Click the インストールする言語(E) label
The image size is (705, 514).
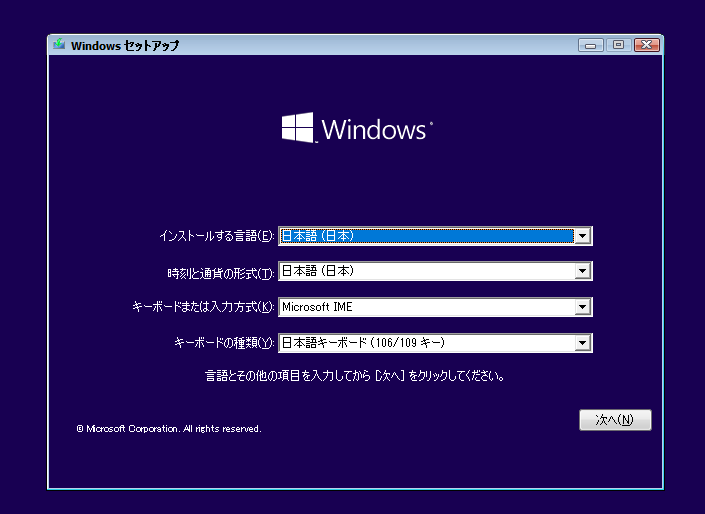tap(216, 236)
